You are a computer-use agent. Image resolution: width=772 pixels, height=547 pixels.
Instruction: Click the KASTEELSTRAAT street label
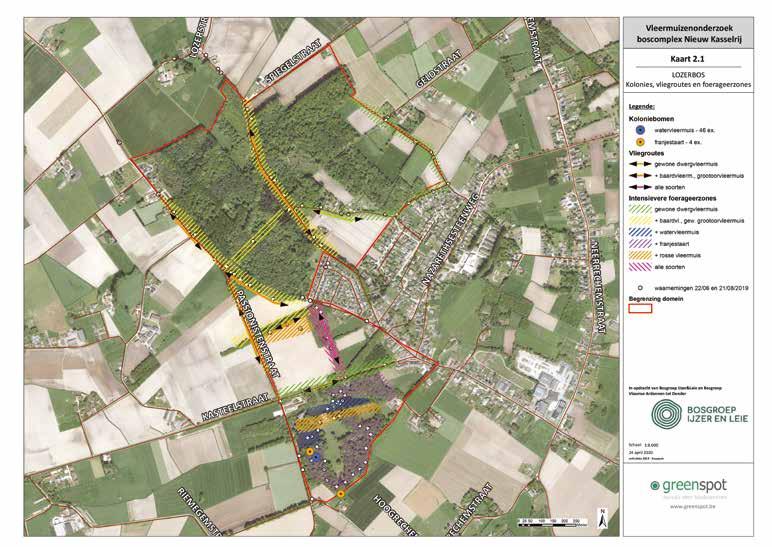click(x=235, y=407)
